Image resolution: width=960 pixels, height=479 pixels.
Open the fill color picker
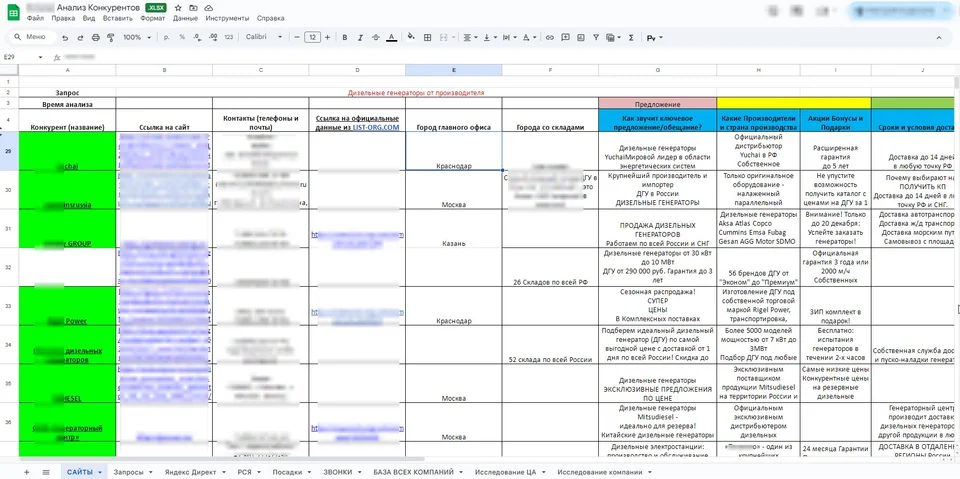click(x=411, y=37)
